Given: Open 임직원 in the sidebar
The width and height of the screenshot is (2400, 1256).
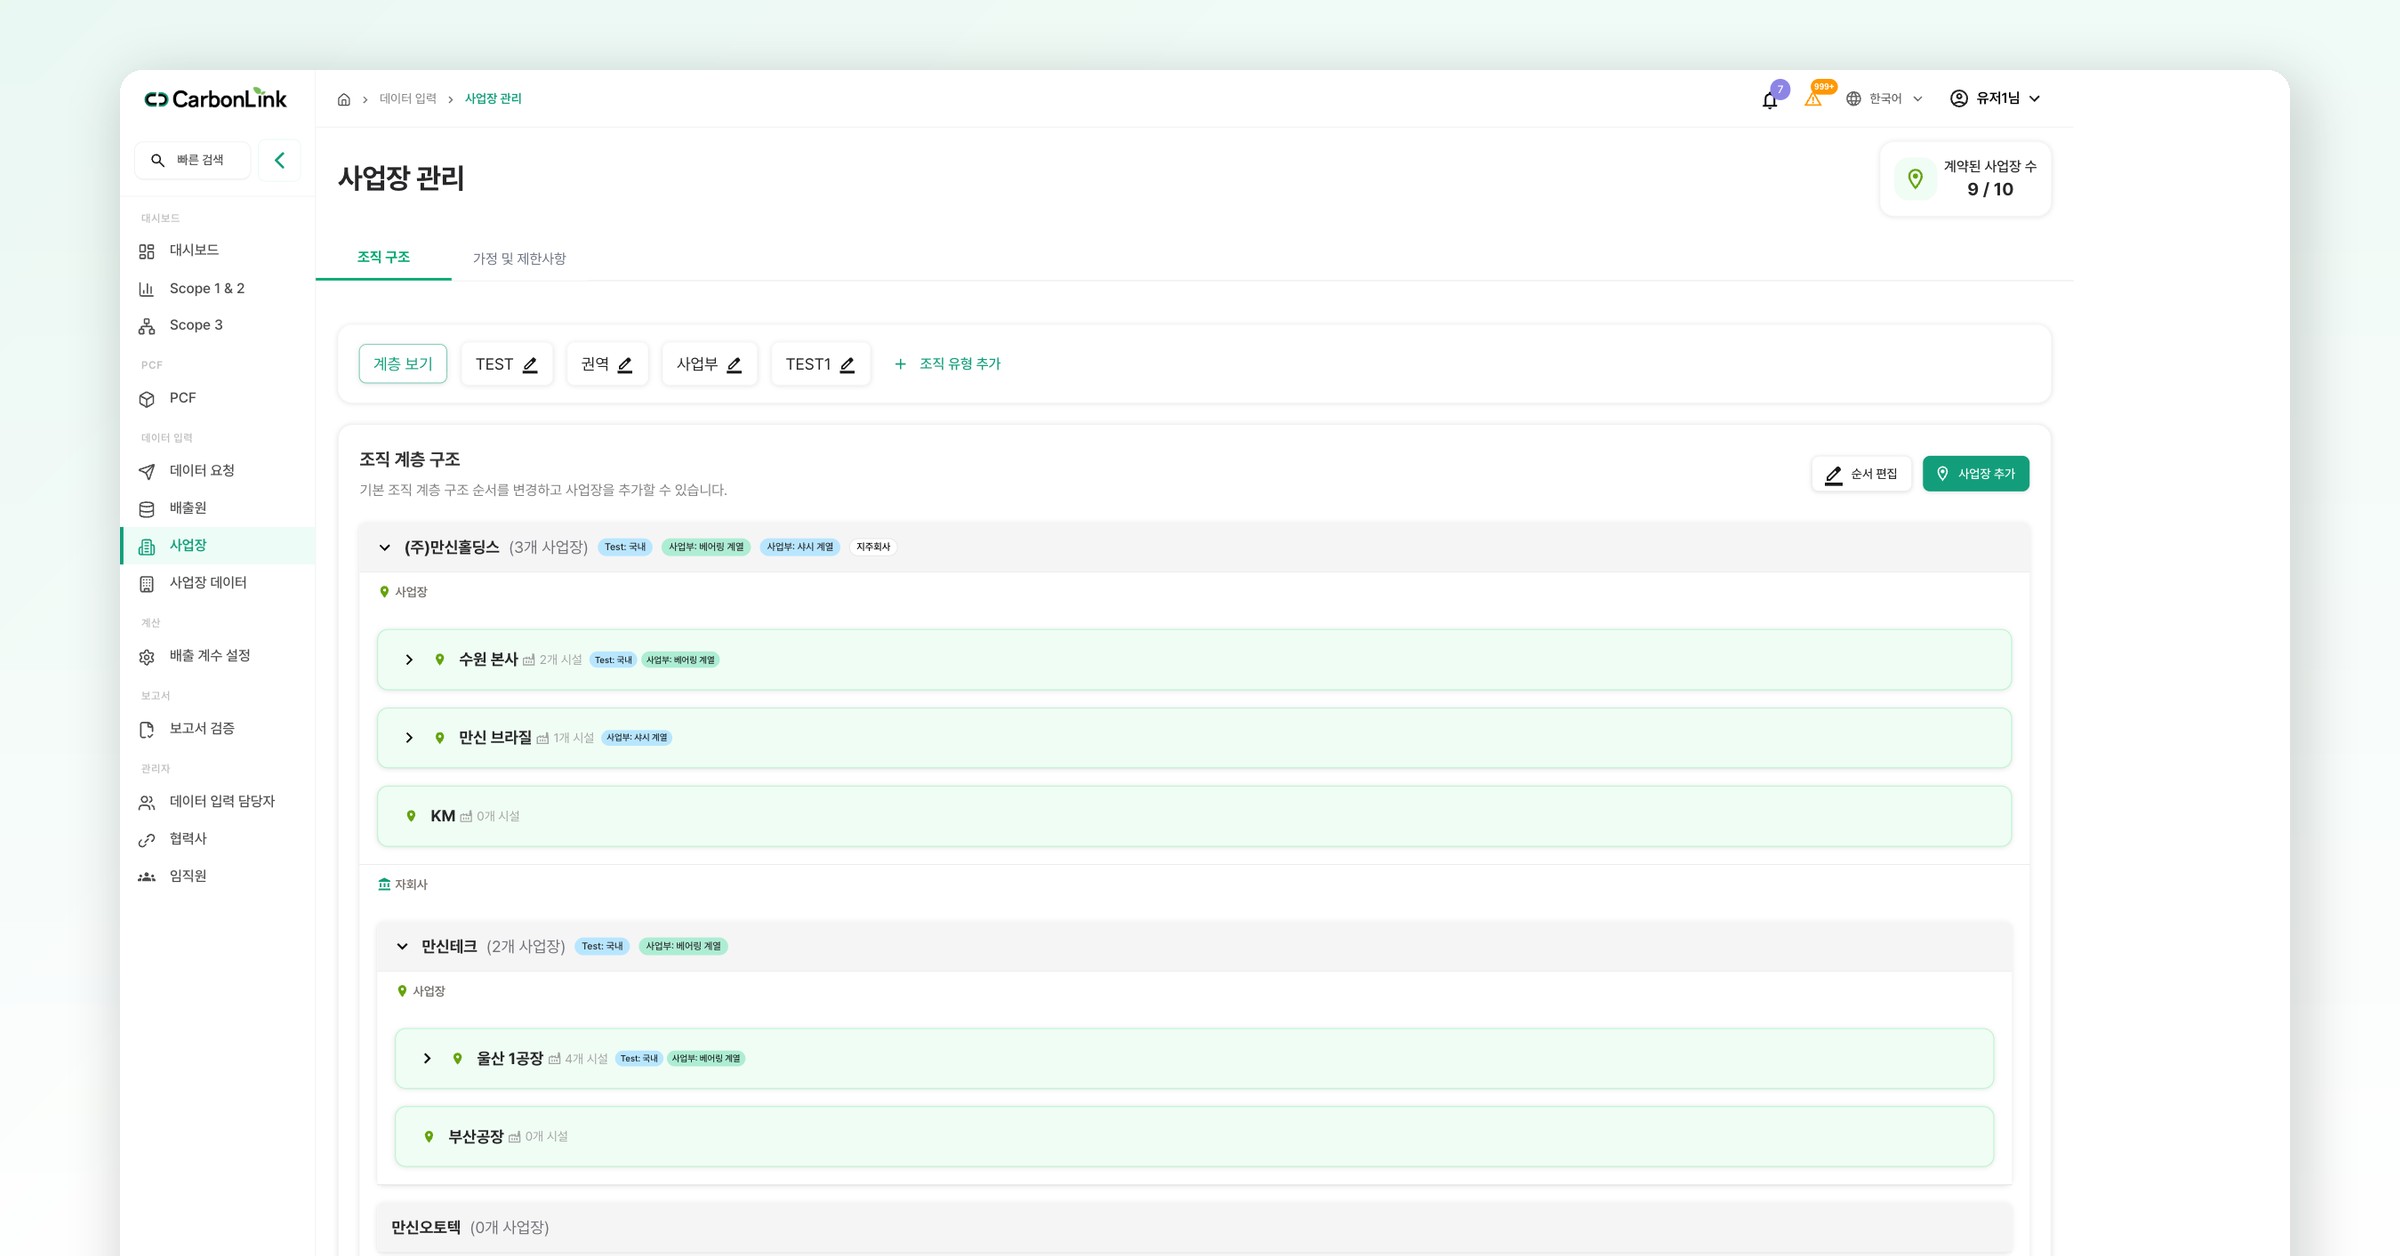Looking at the screenshot, I should [217, 876].
